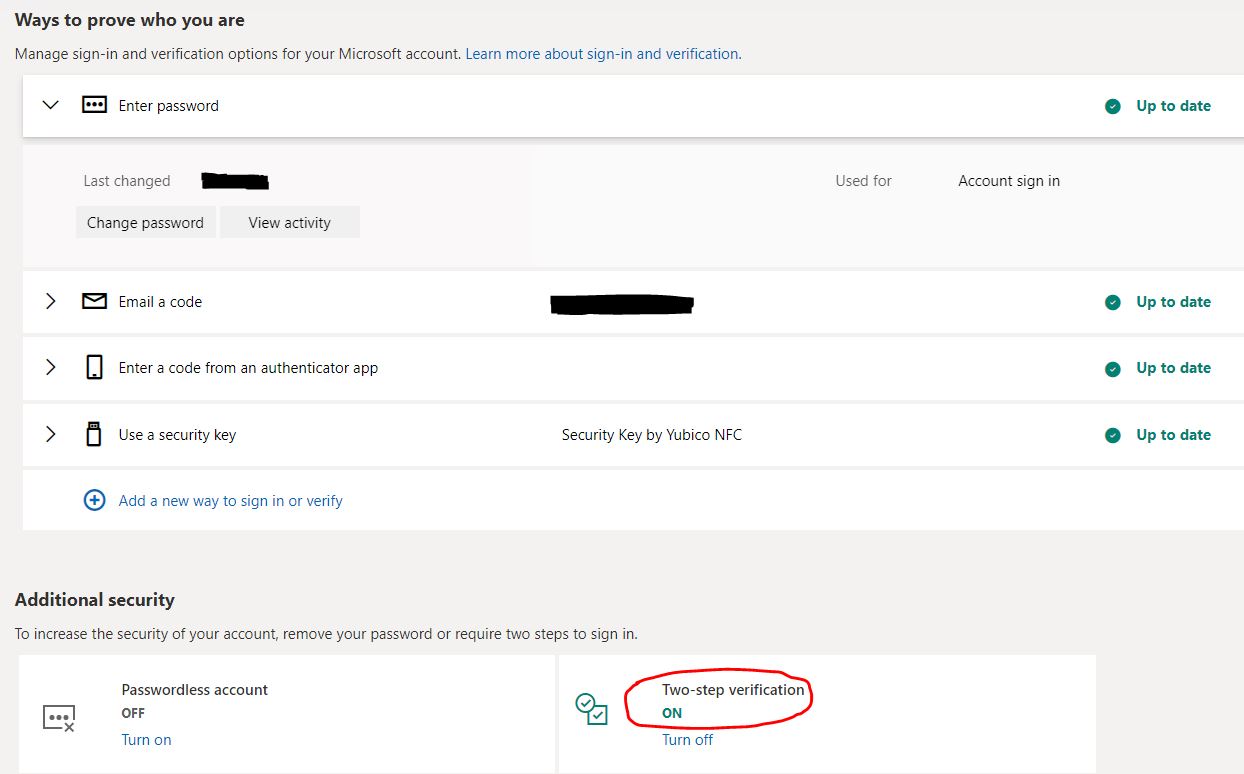Click Up to date status on security key row

(x=1173, y=435)
